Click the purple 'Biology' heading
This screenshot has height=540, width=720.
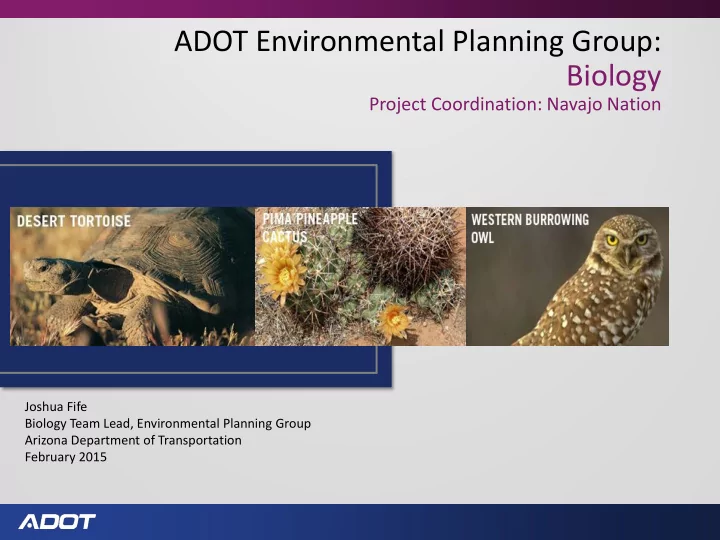[614, 75]
